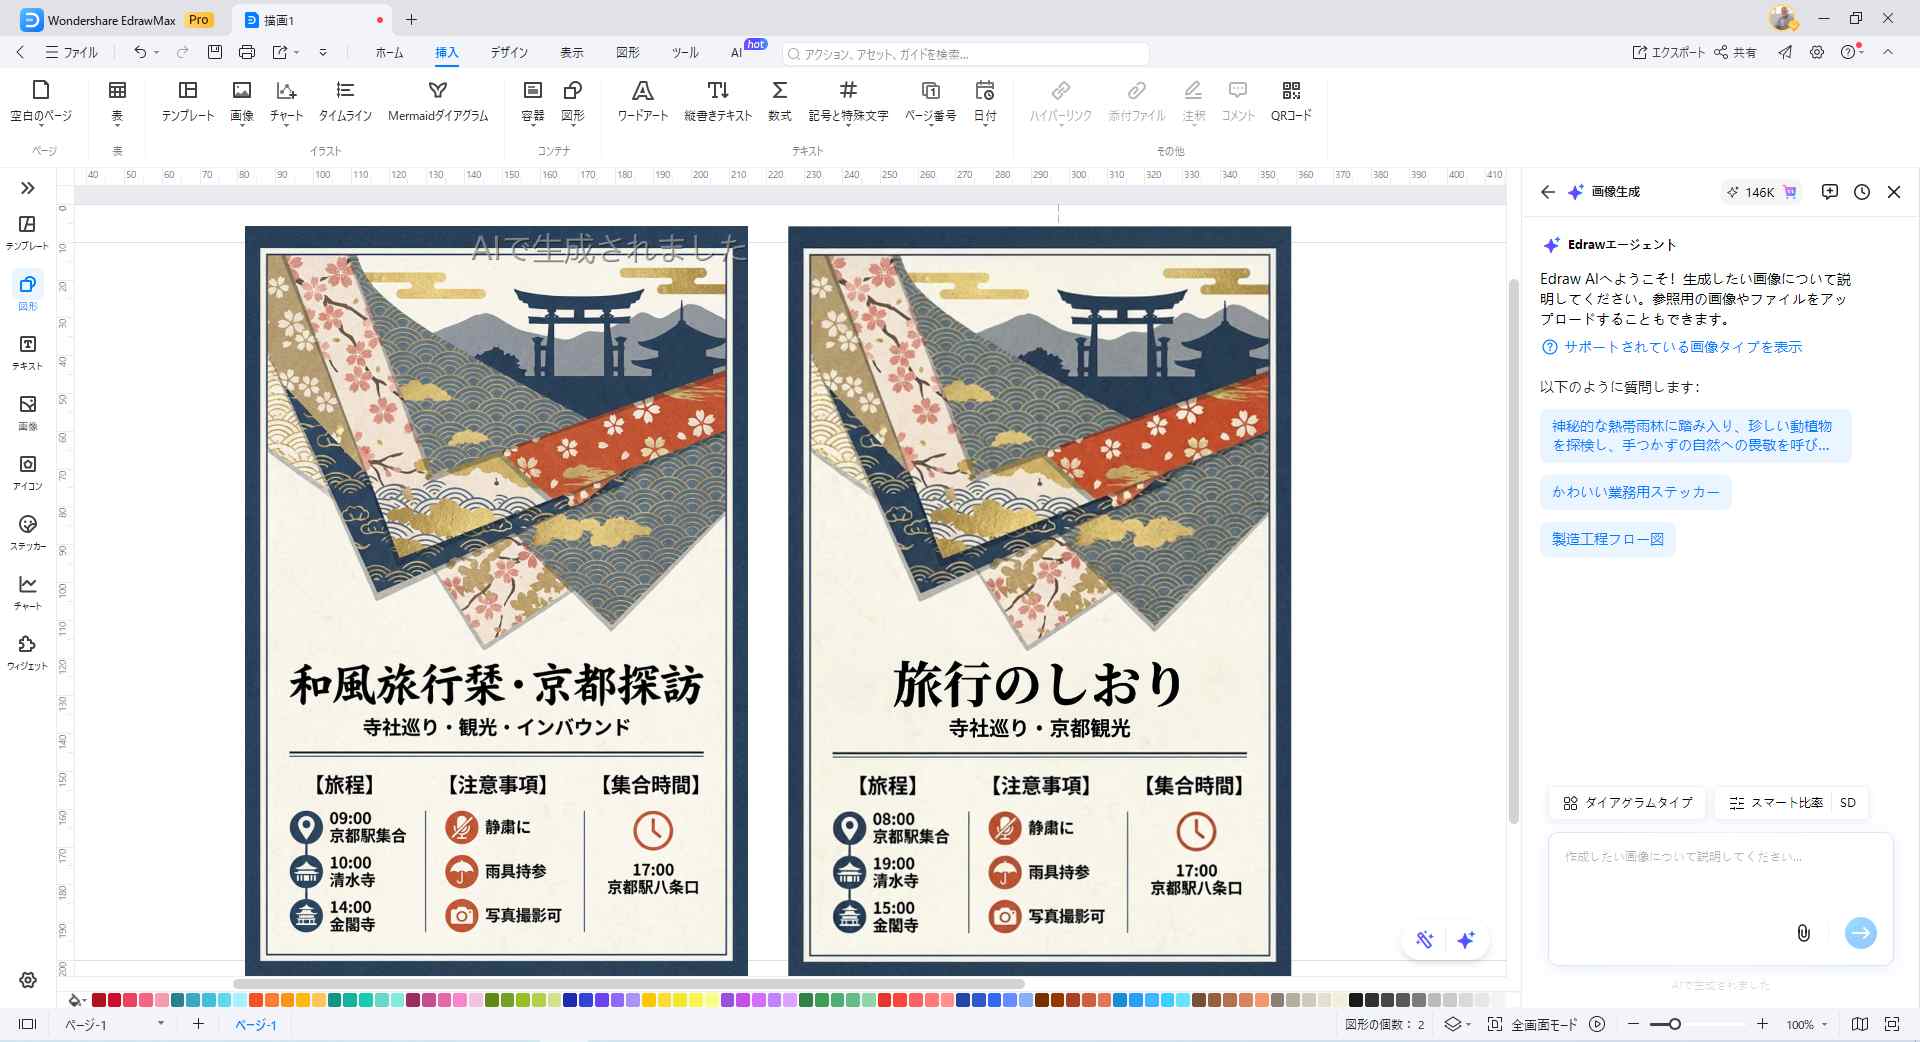Select the かわいい業務用ステッカー suggestion chip
1920x1042 pixels.
(x=1634, y=492)
